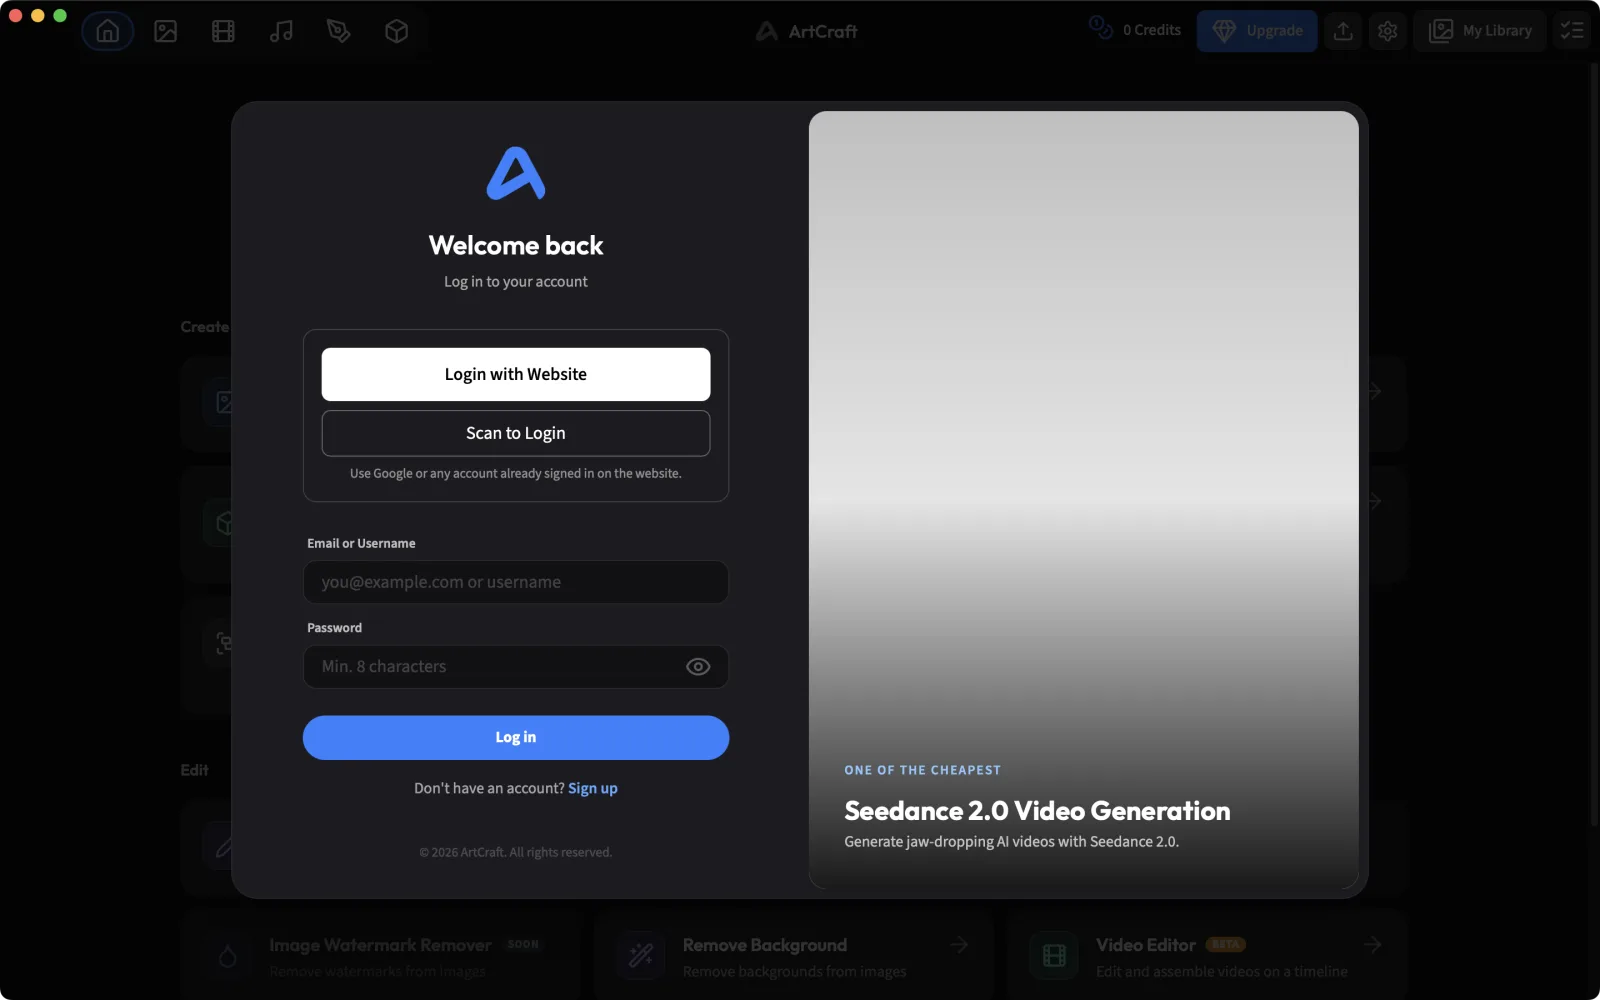Toggle password visibility eye icon
The width and height of the screenshot is (1600, 1000).
pos(698,667)
